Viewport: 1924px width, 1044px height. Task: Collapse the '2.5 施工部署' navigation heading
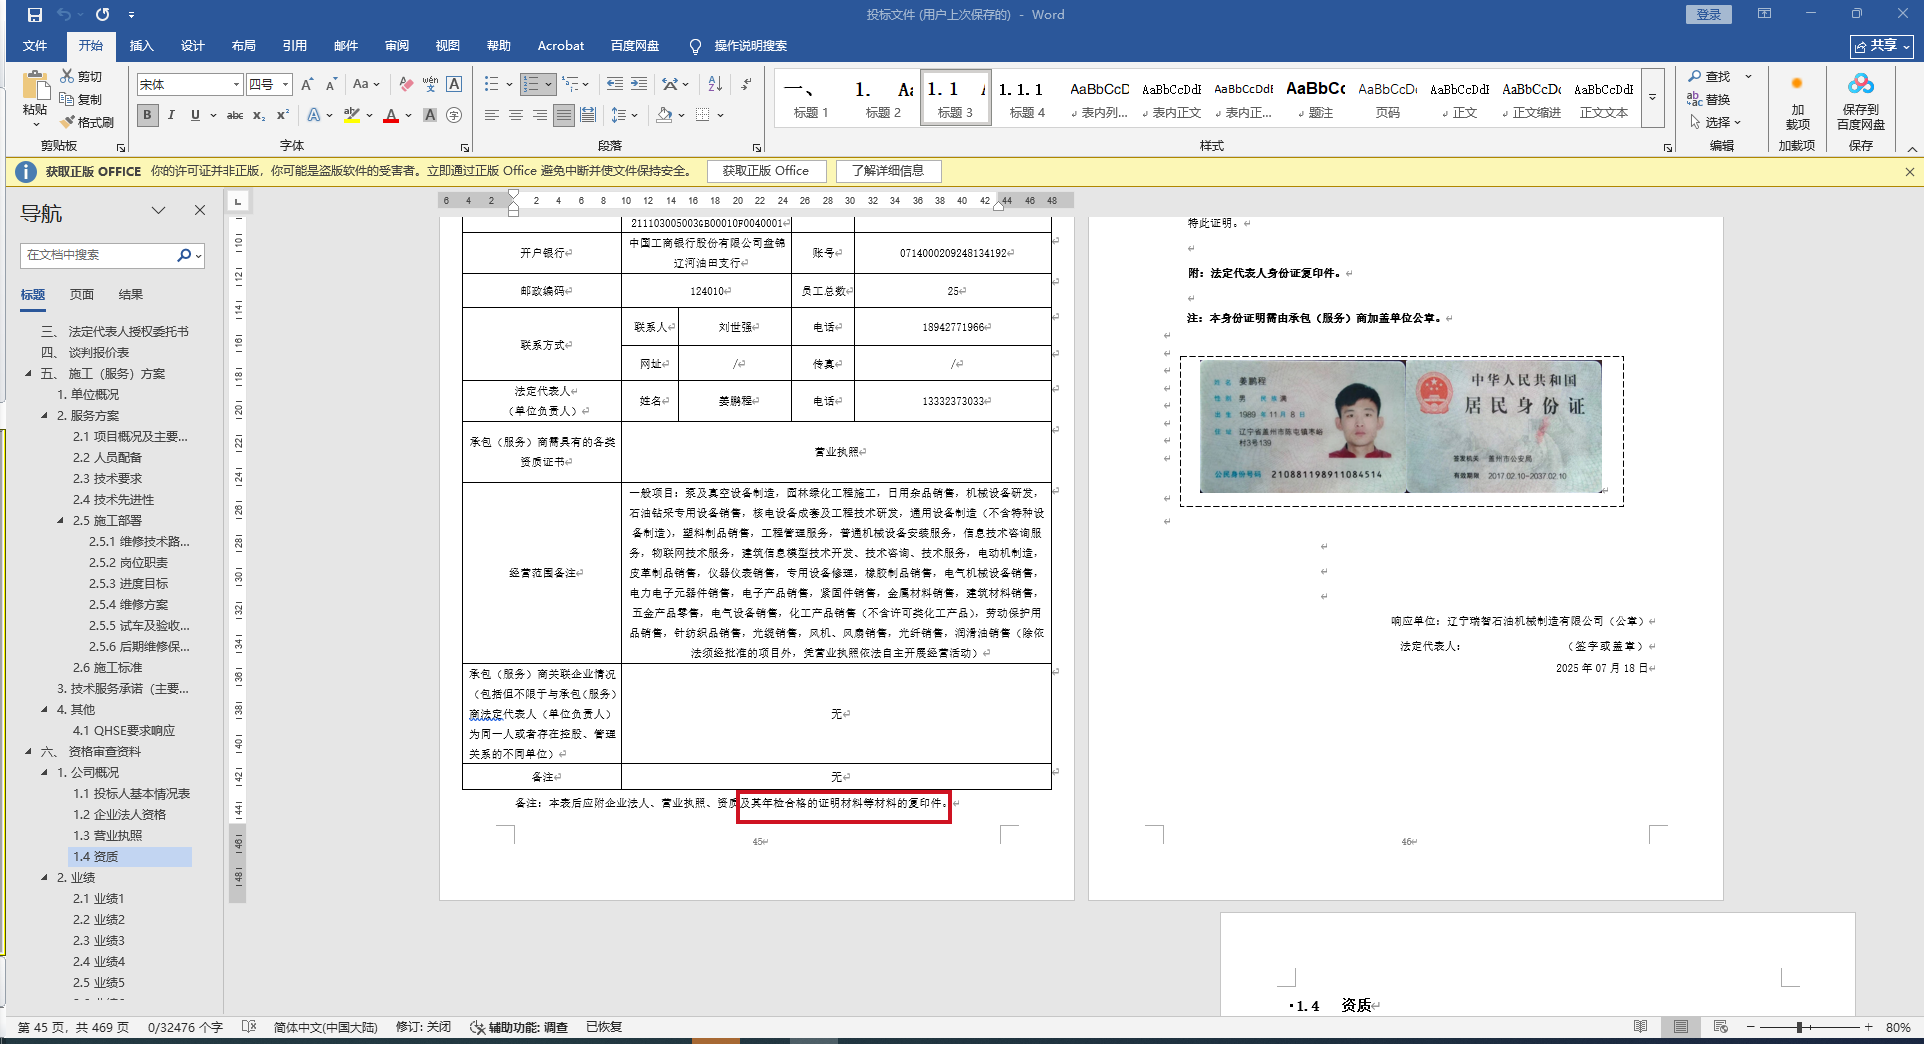coord(61,521)
